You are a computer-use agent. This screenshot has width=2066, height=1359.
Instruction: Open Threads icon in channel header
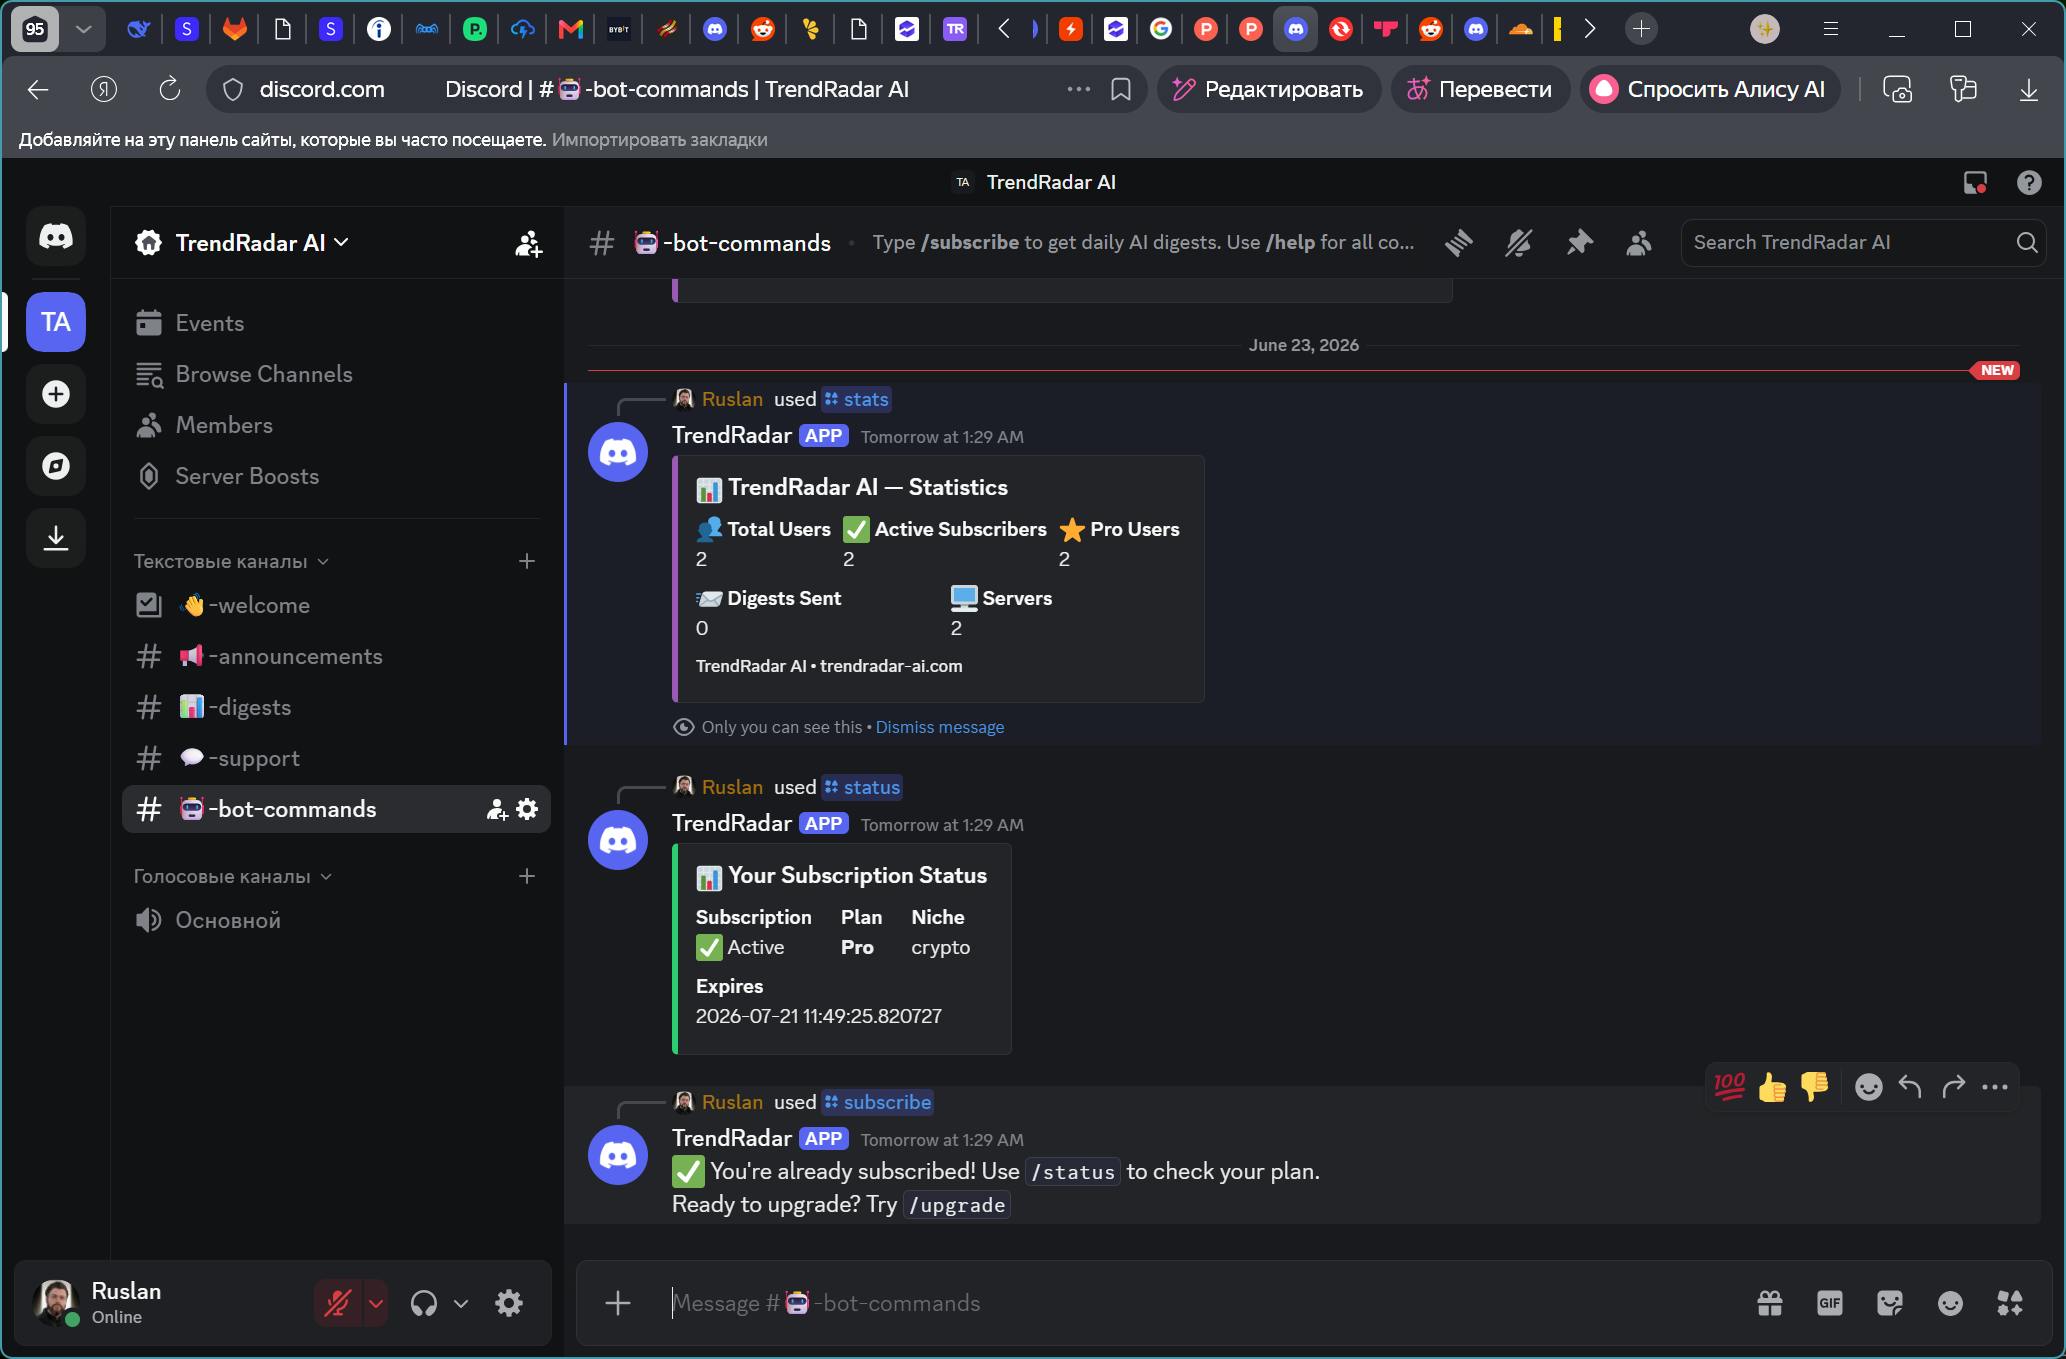click(x=1459, y=243)
